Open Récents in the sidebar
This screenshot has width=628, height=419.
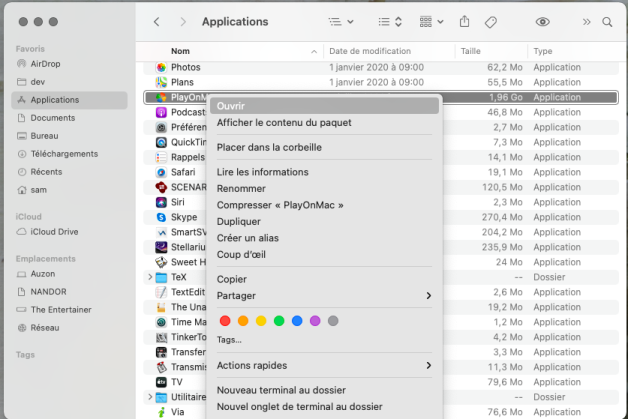point(70,172)
